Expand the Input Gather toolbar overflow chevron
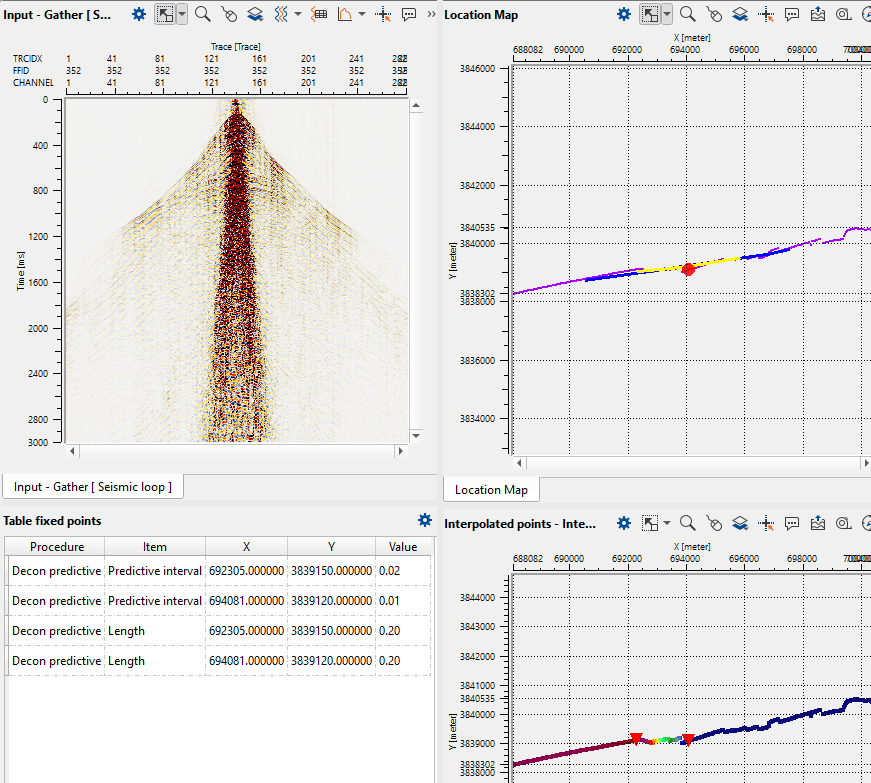Image resolution: width=871 pixels, height=783 pixels. click(431, 14)
